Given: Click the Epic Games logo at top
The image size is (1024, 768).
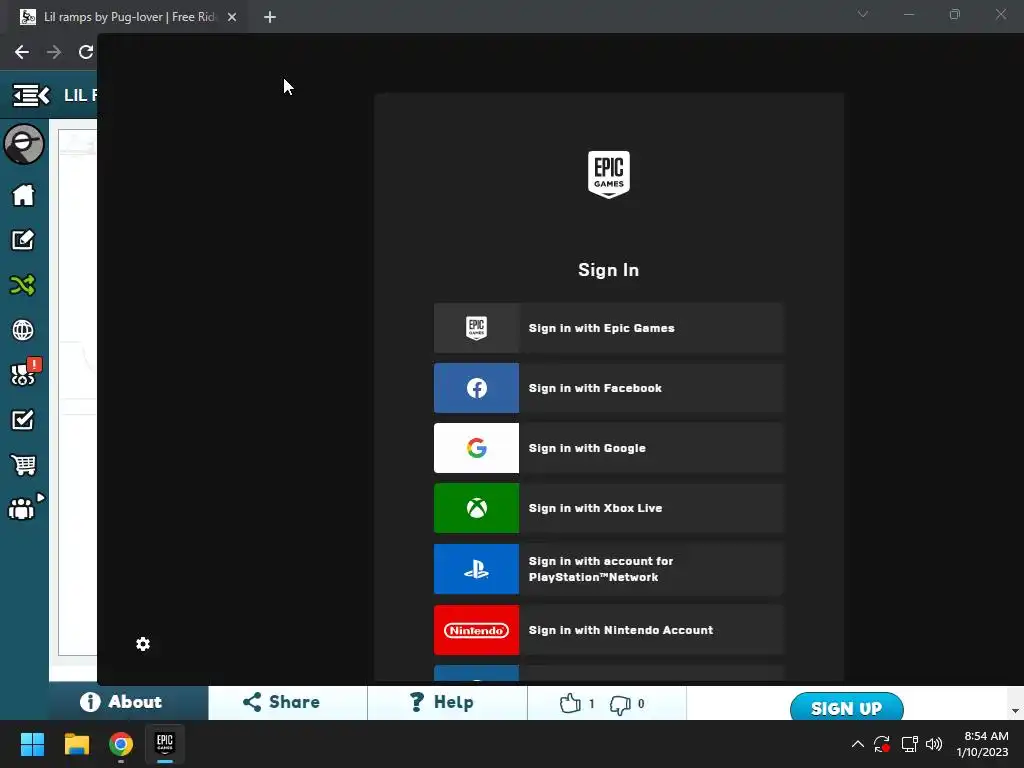Looking at the screenshot, I should pyautogui.click(x=609, y=174).
